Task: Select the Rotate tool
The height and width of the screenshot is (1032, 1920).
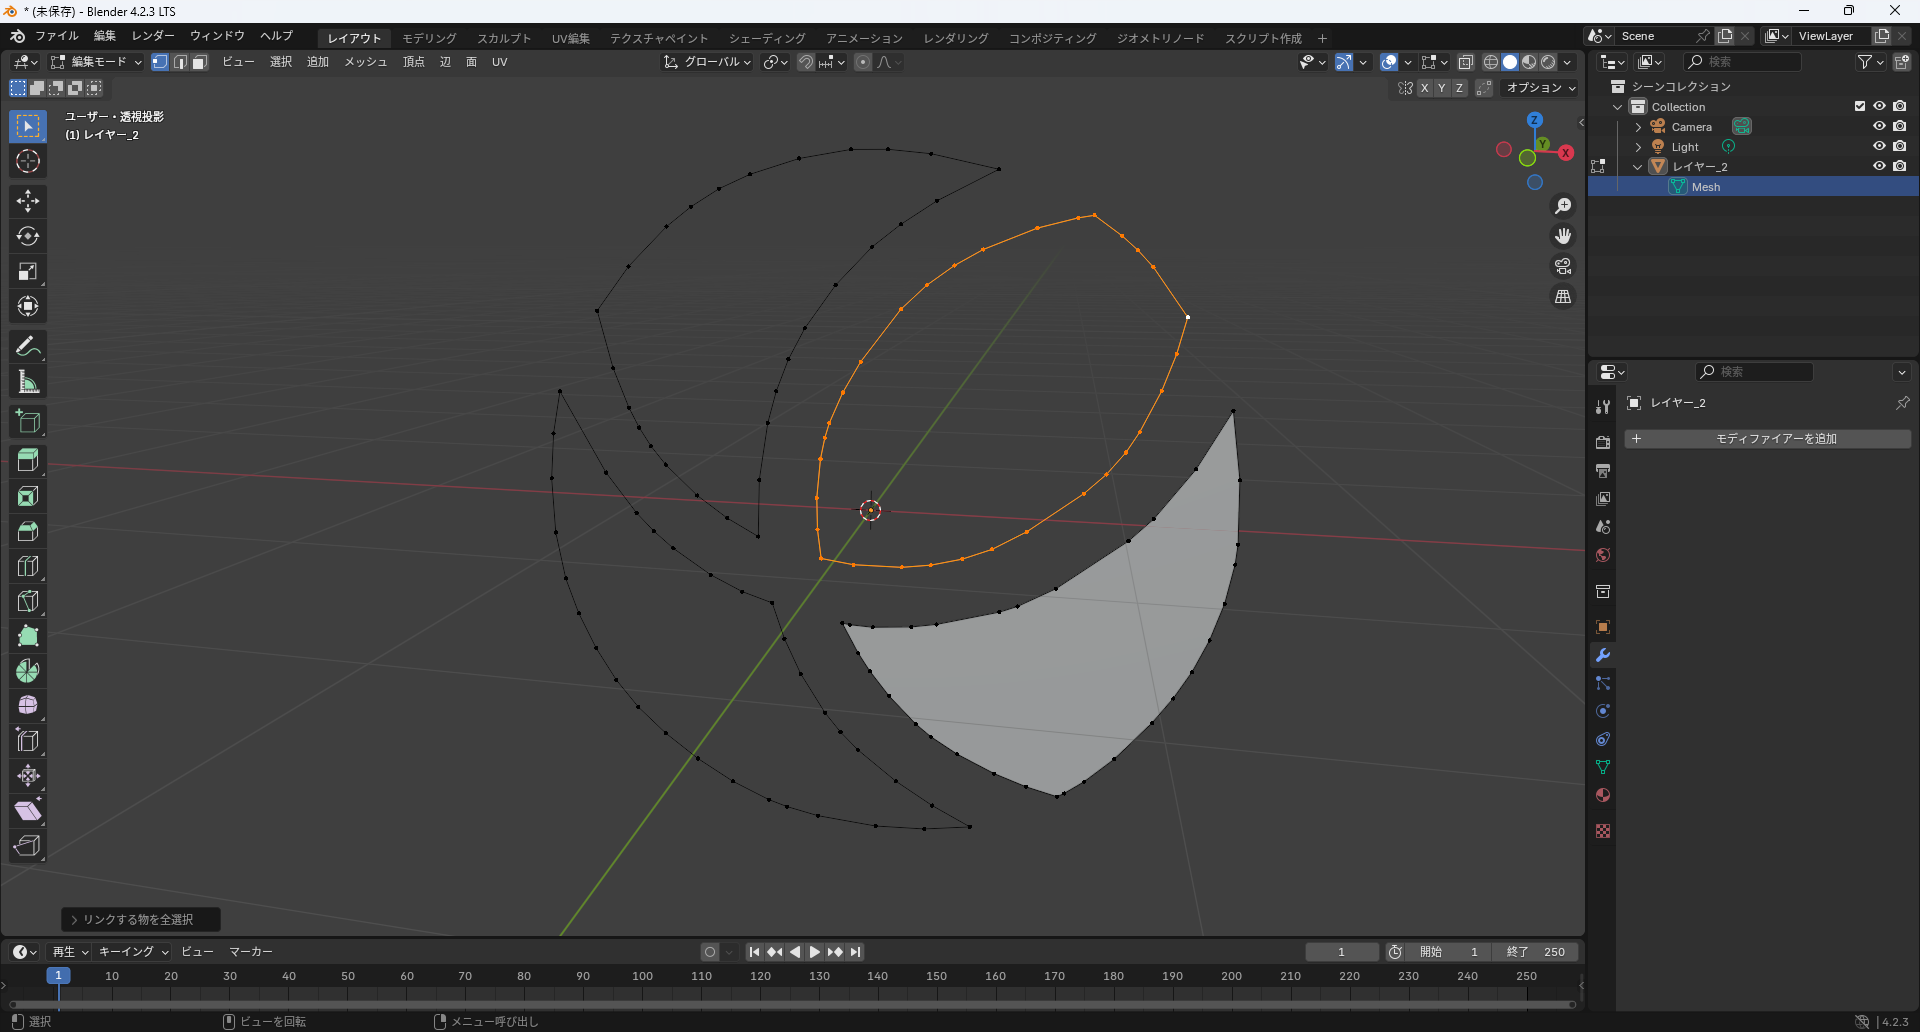Action: [x=28, y=236]
